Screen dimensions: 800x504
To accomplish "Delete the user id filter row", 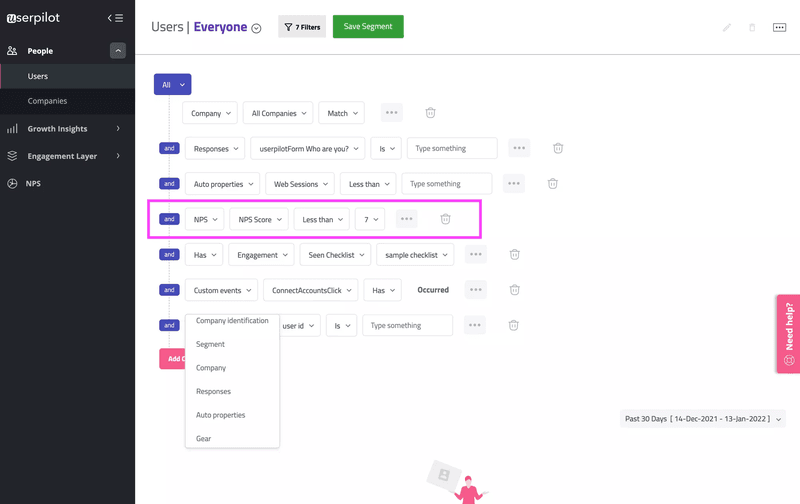I will (x=513, y=325).
